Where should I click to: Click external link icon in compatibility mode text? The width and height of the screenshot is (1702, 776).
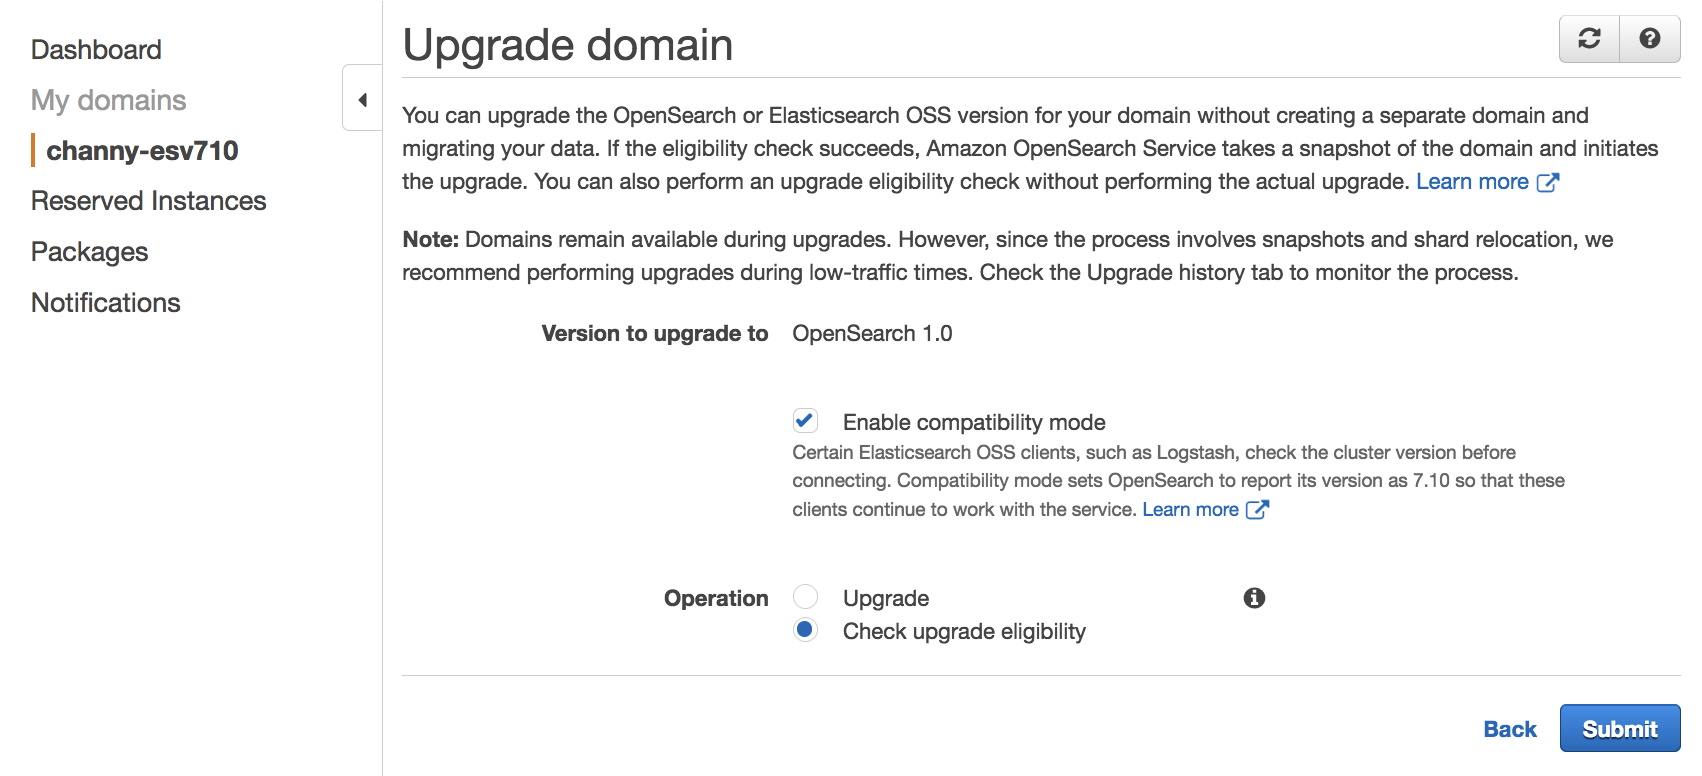point(1257,509)
